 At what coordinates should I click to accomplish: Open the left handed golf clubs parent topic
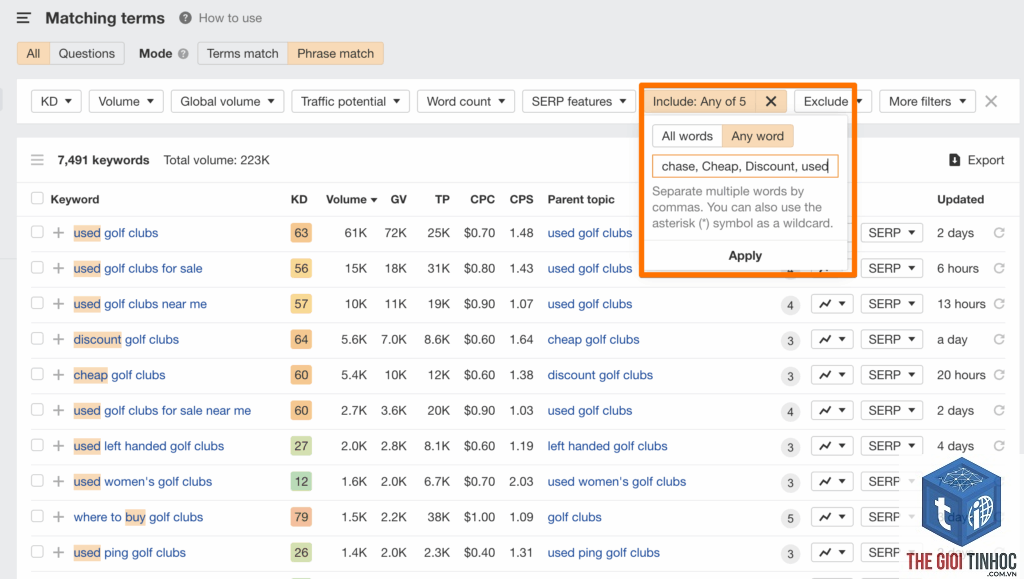[x=607, y=446]
